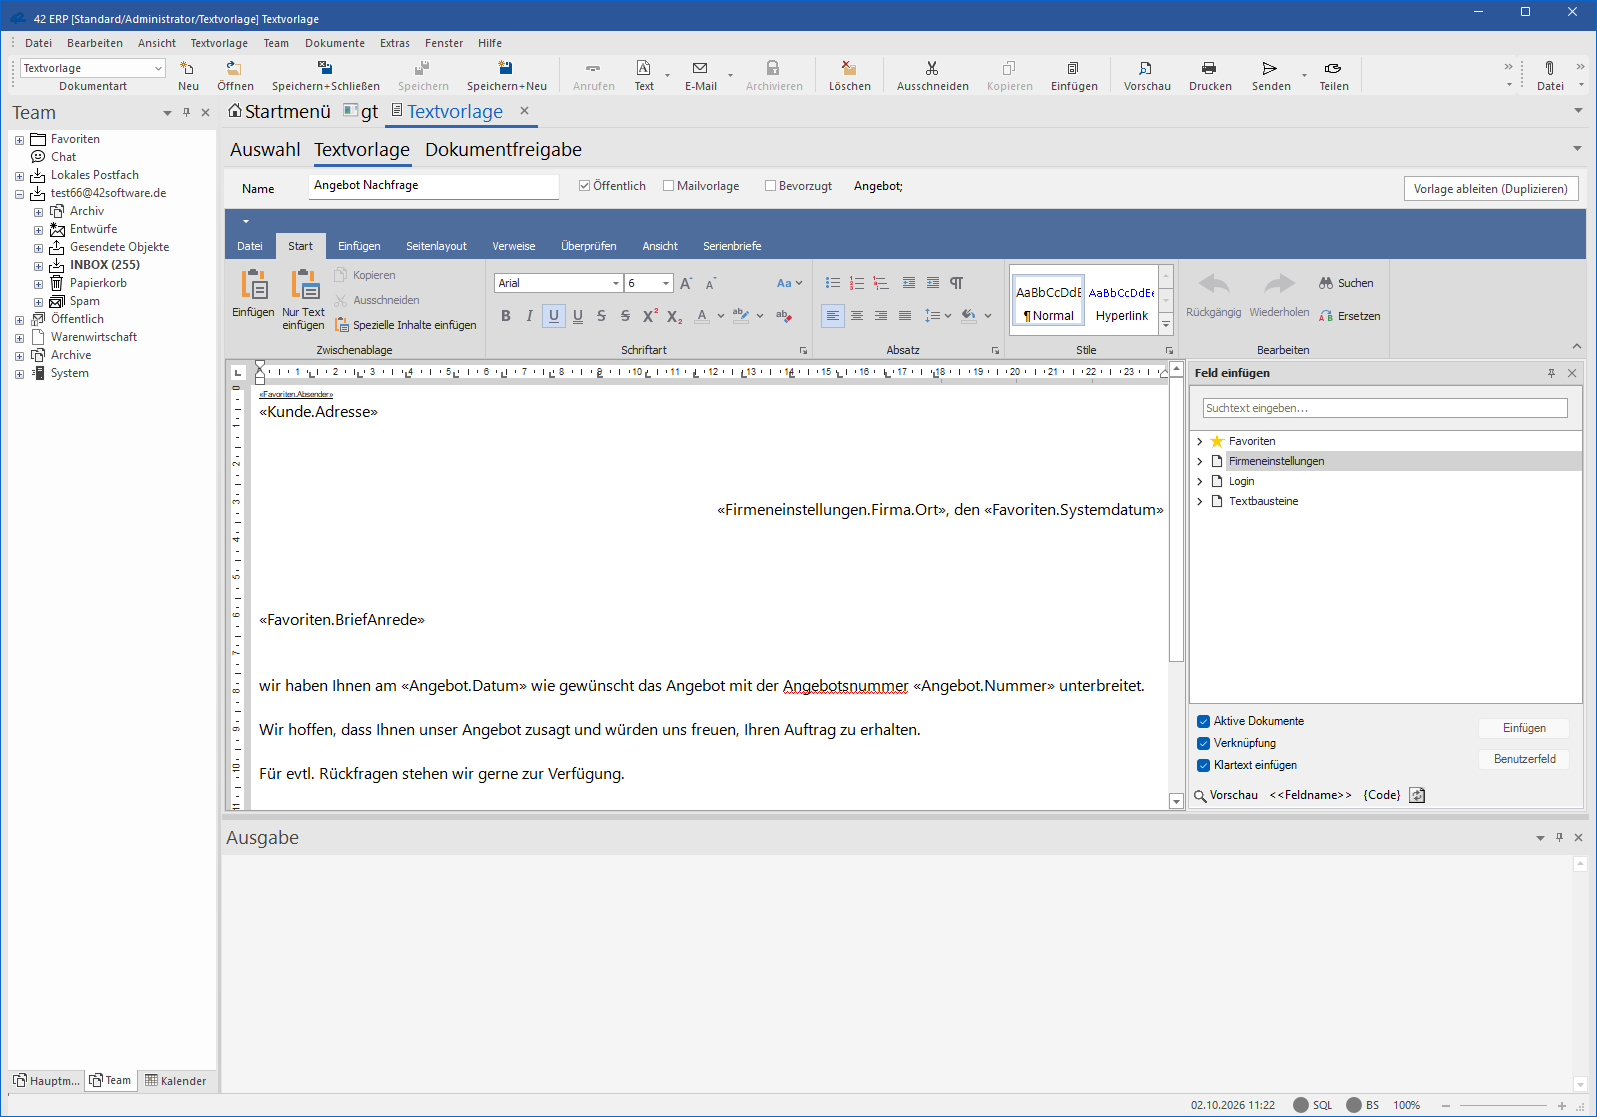The image size is (1597, 1117).
Task: Open the Dokumentart dropdown showing Textvorlage
Action: point(158,68)
